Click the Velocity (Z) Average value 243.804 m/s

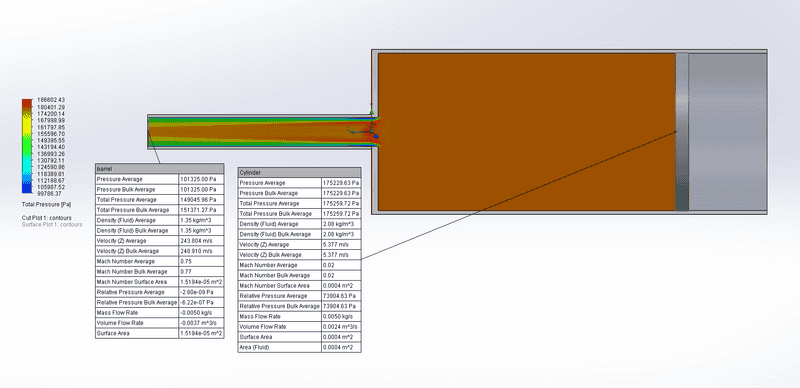point(195,241)
